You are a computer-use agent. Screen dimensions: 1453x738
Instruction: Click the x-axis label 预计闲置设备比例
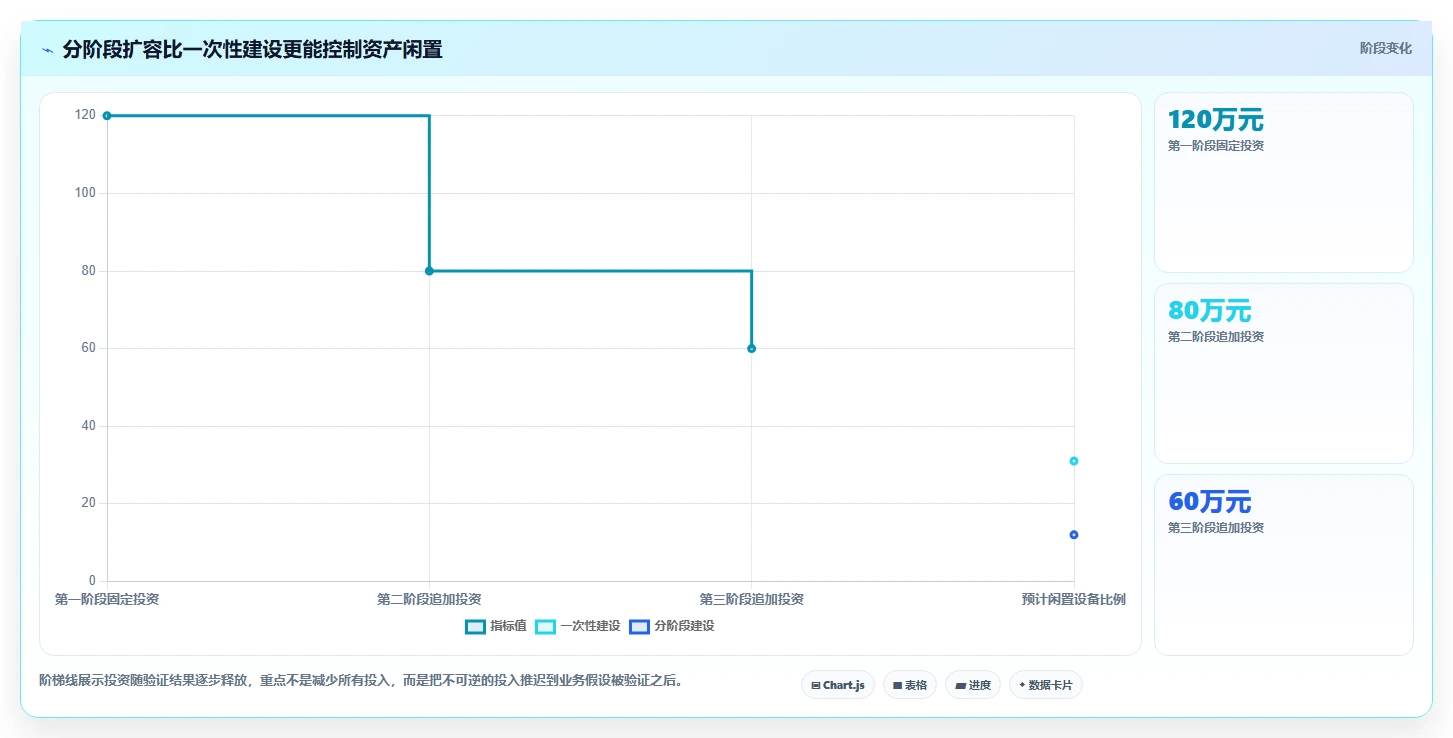click(x=1074, y=600)
